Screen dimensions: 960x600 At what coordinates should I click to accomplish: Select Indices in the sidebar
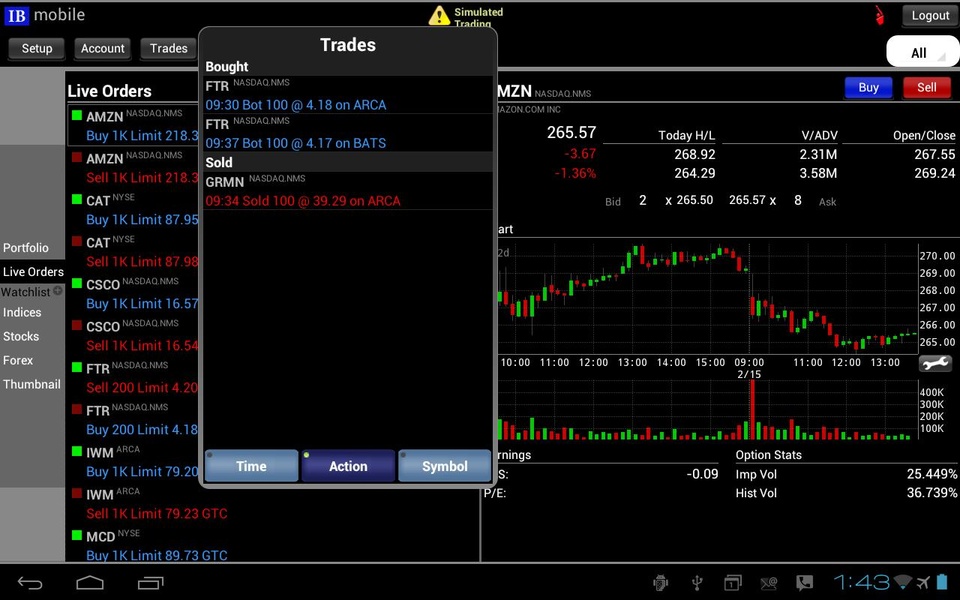22,312
